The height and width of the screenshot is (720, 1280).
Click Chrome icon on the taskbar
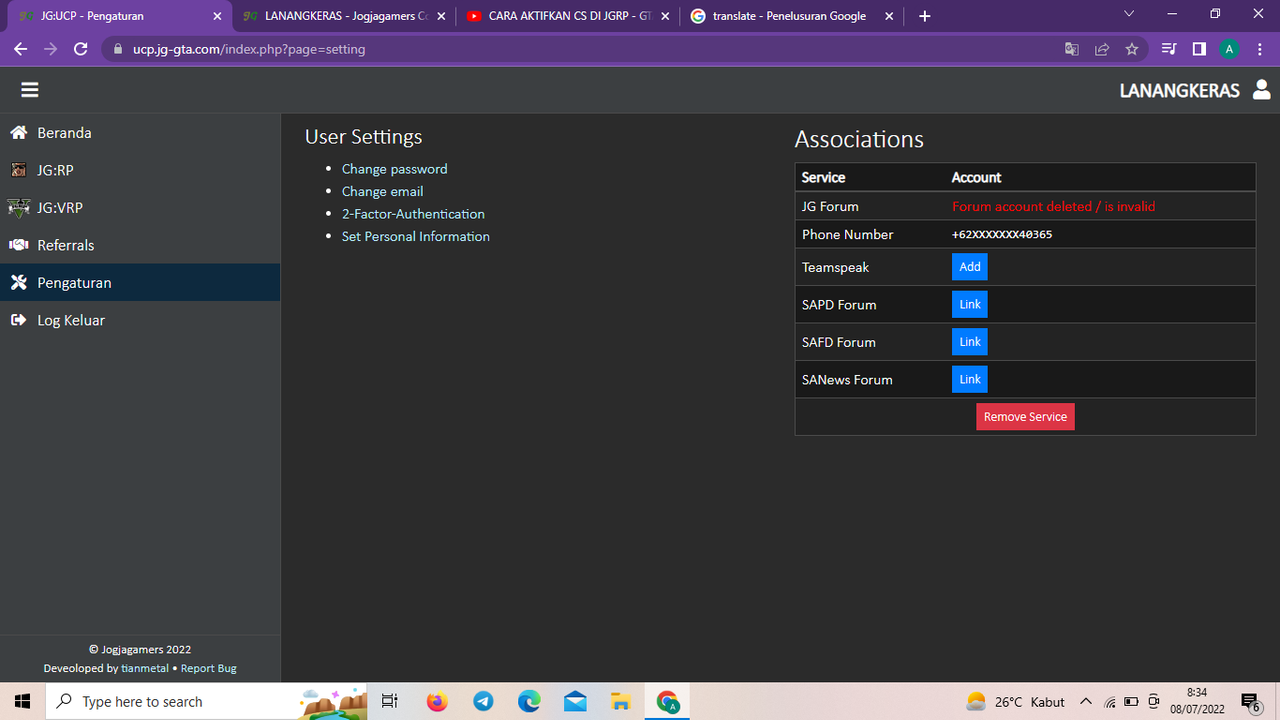(667, 701)
